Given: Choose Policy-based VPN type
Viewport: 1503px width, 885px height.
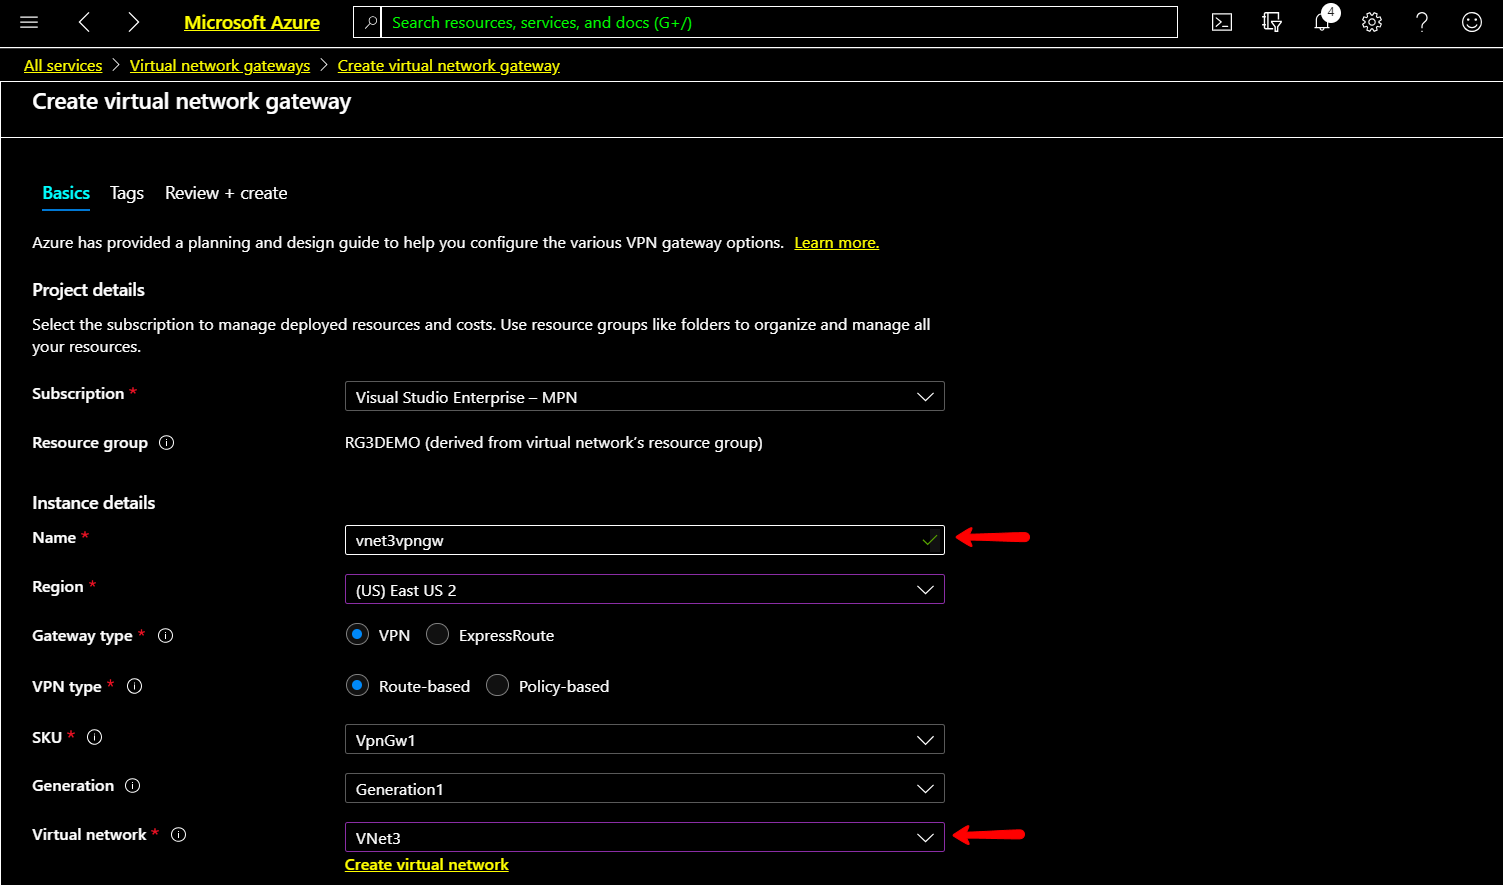Looking at the screenshot, I should (497, 686).
